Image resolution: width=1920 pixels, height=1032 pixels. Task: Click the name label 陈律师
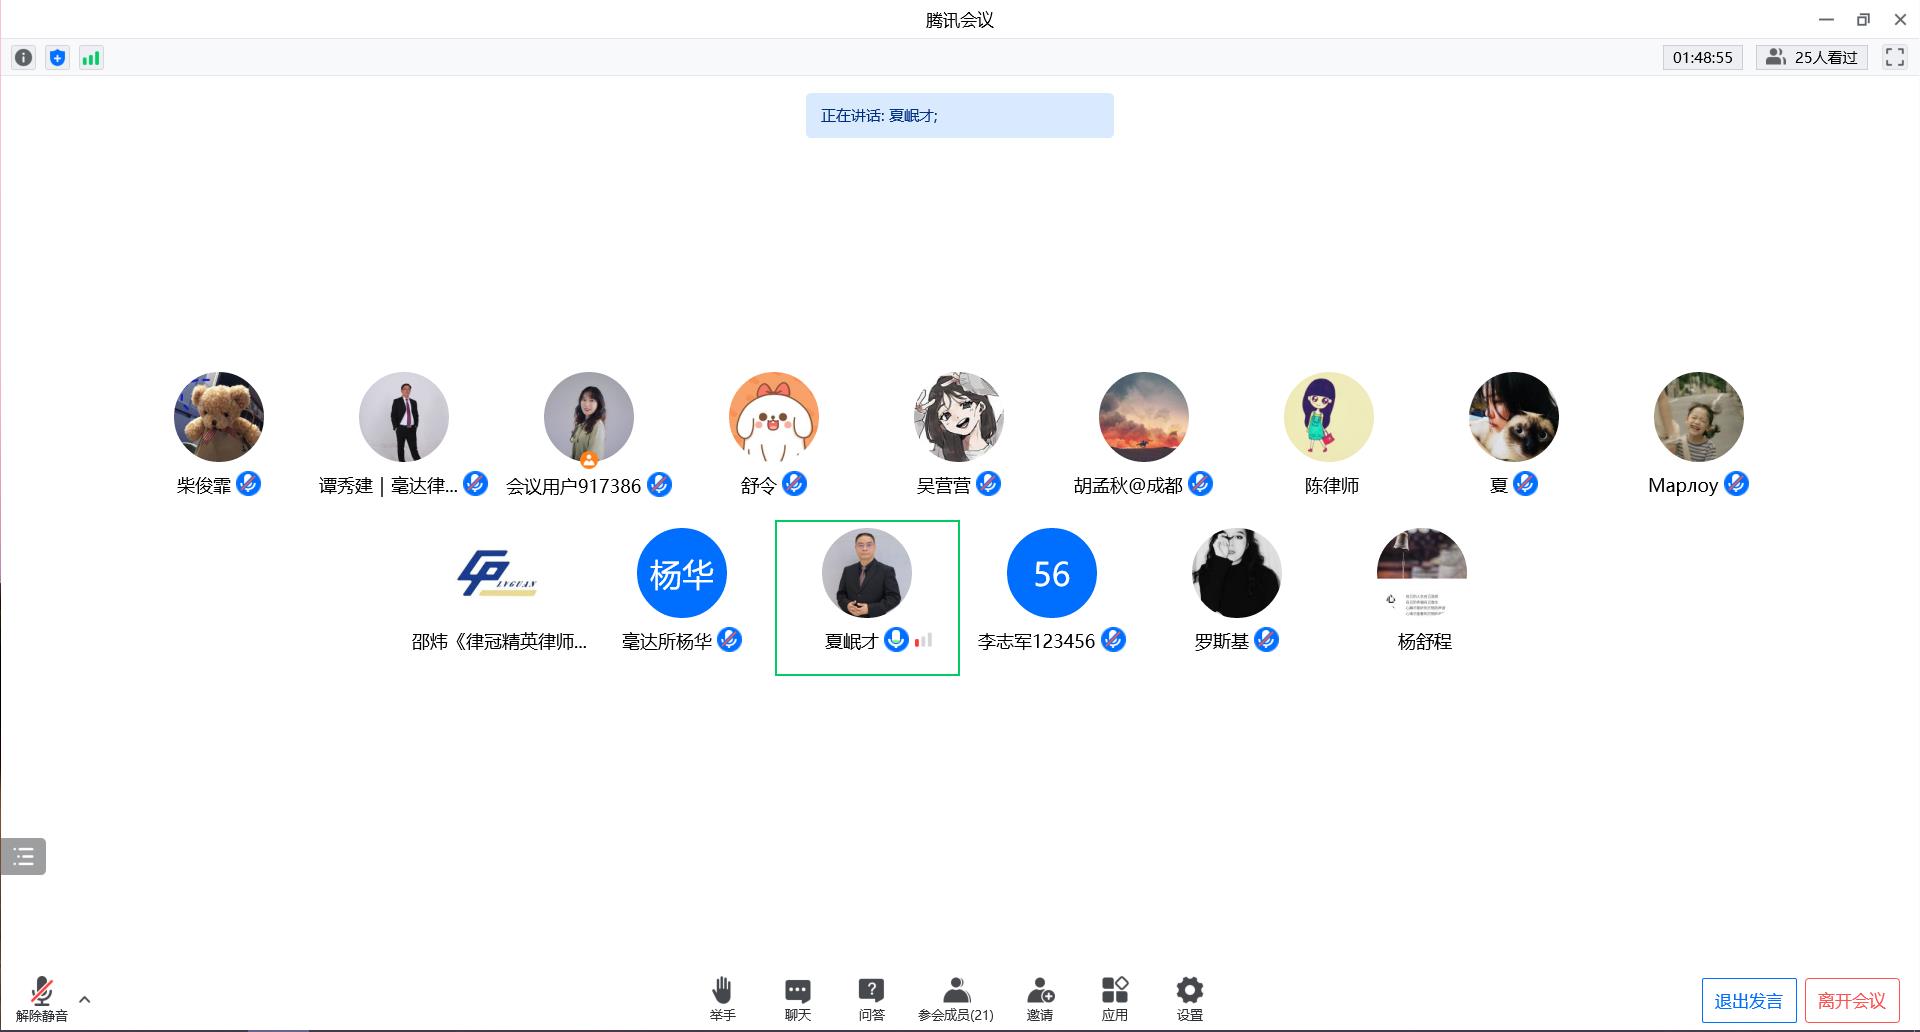coord(1332,486)
